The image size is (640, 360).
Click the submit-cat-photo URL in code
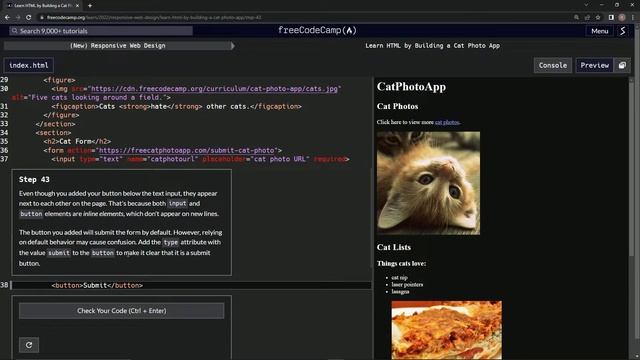[x=187, y=150]
